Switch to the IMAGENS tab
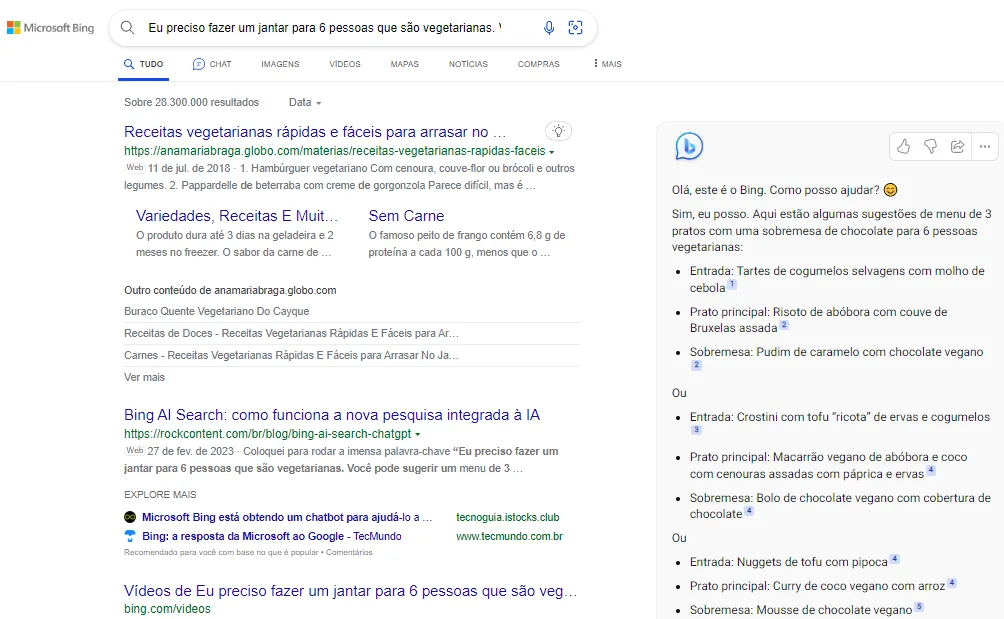Image resolution: width=1004 pixels, height=619 pixels. [x=280, y=64]
